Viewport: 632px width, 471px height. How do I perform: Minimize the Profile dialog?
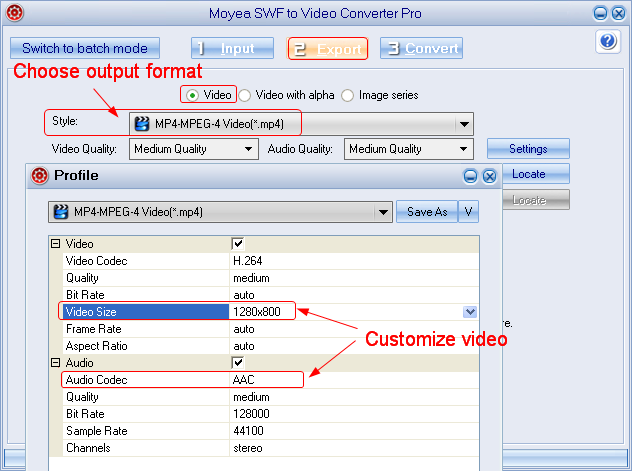470,176
